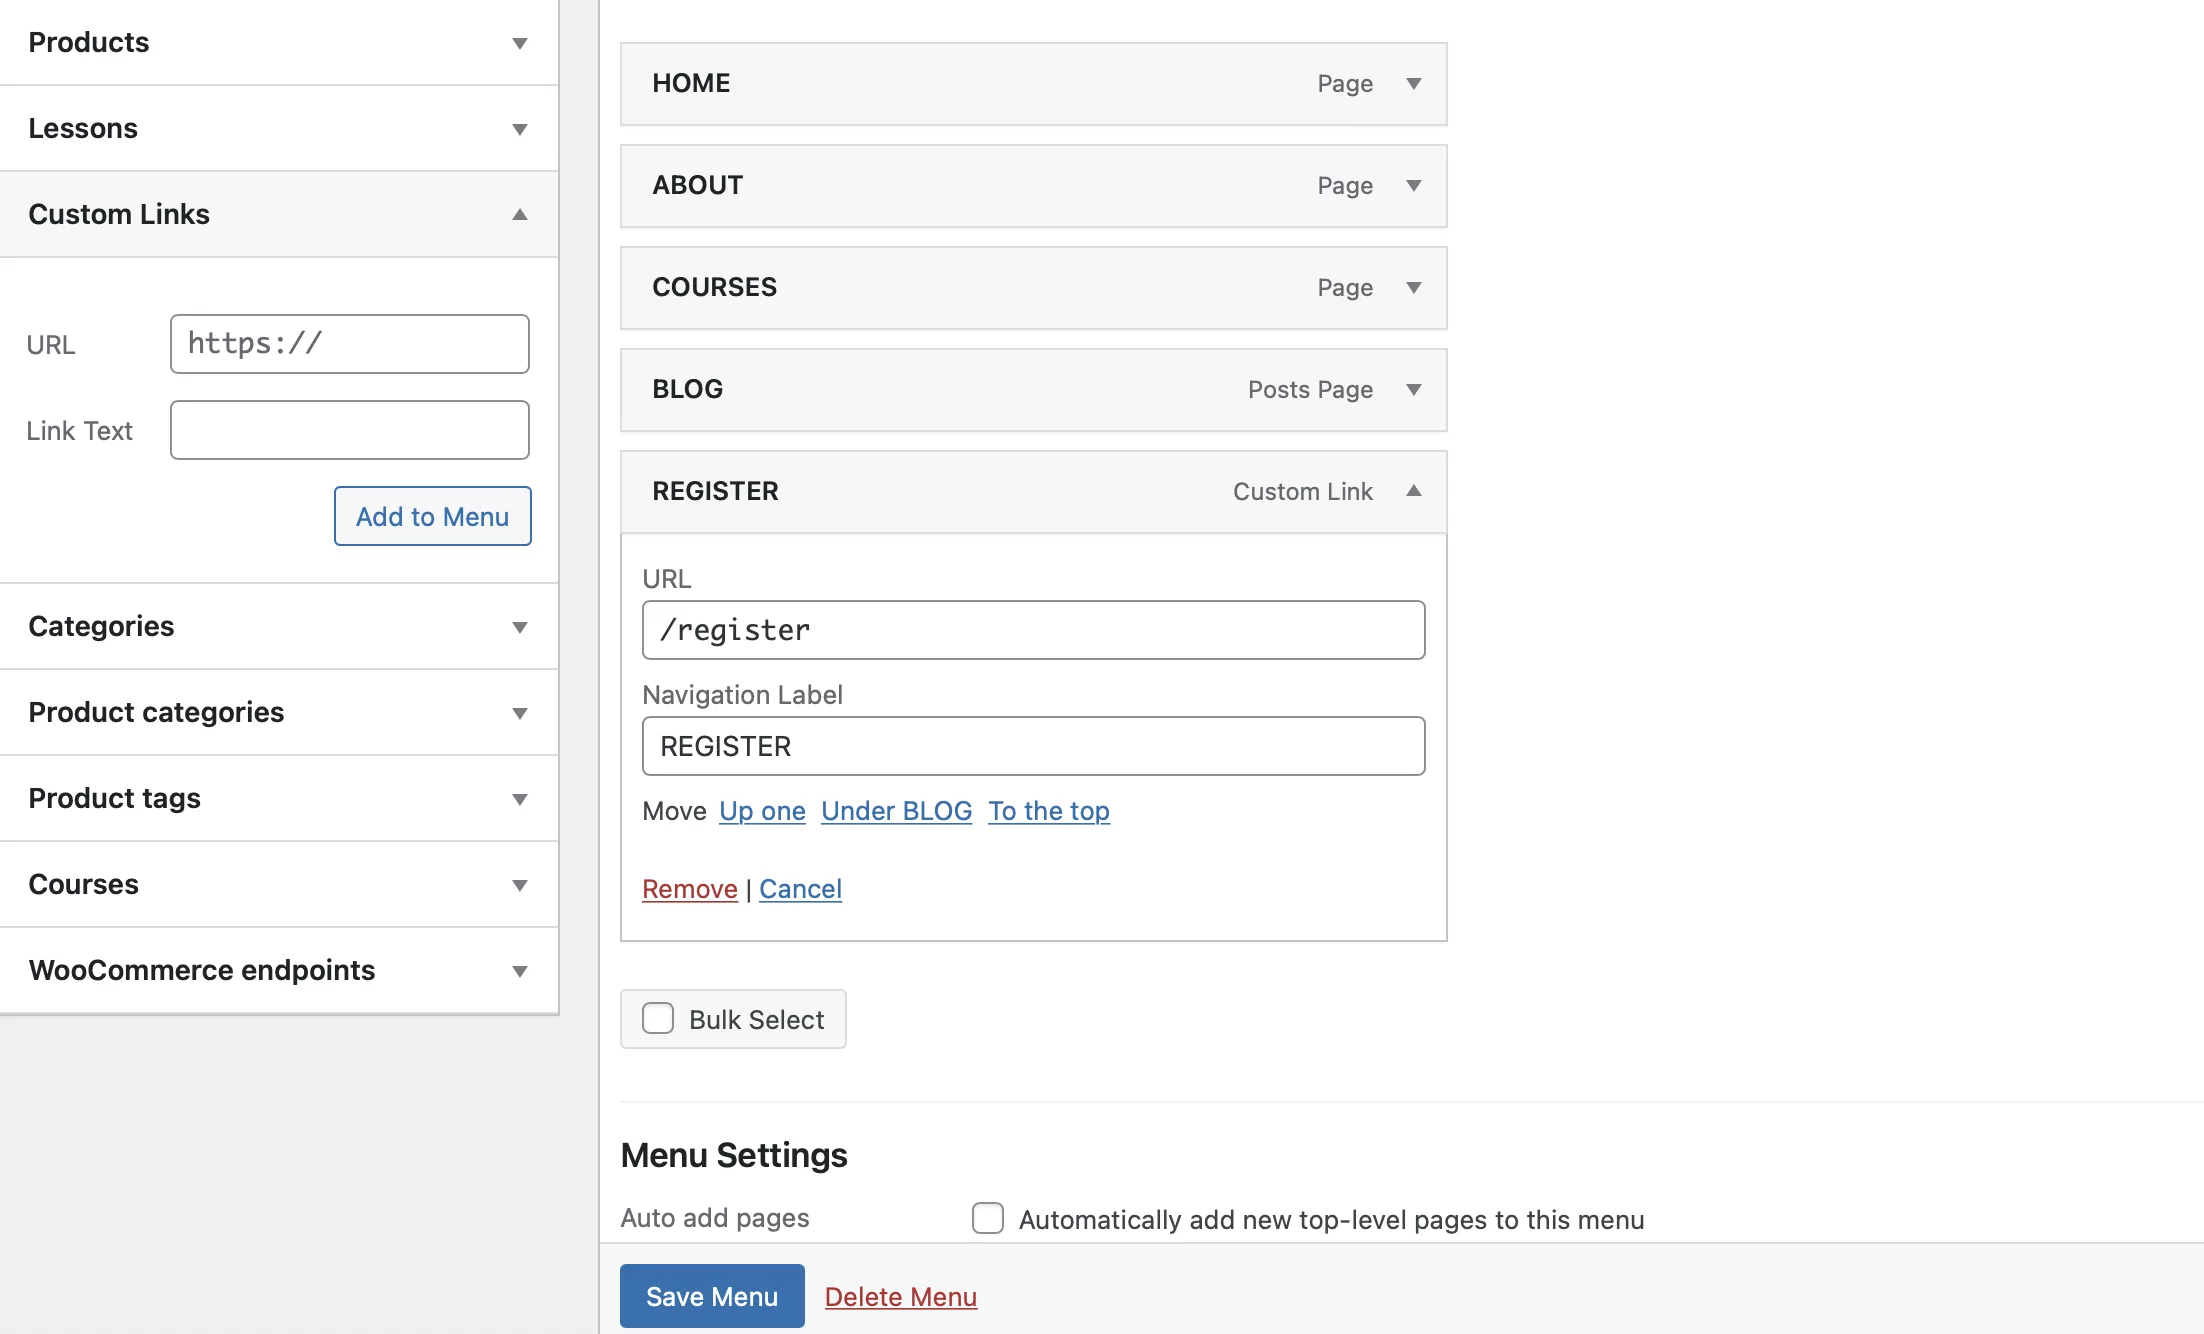2204x1334 pixels.
Task: Click the Add to Menu button
Action: tap(433, 516)
